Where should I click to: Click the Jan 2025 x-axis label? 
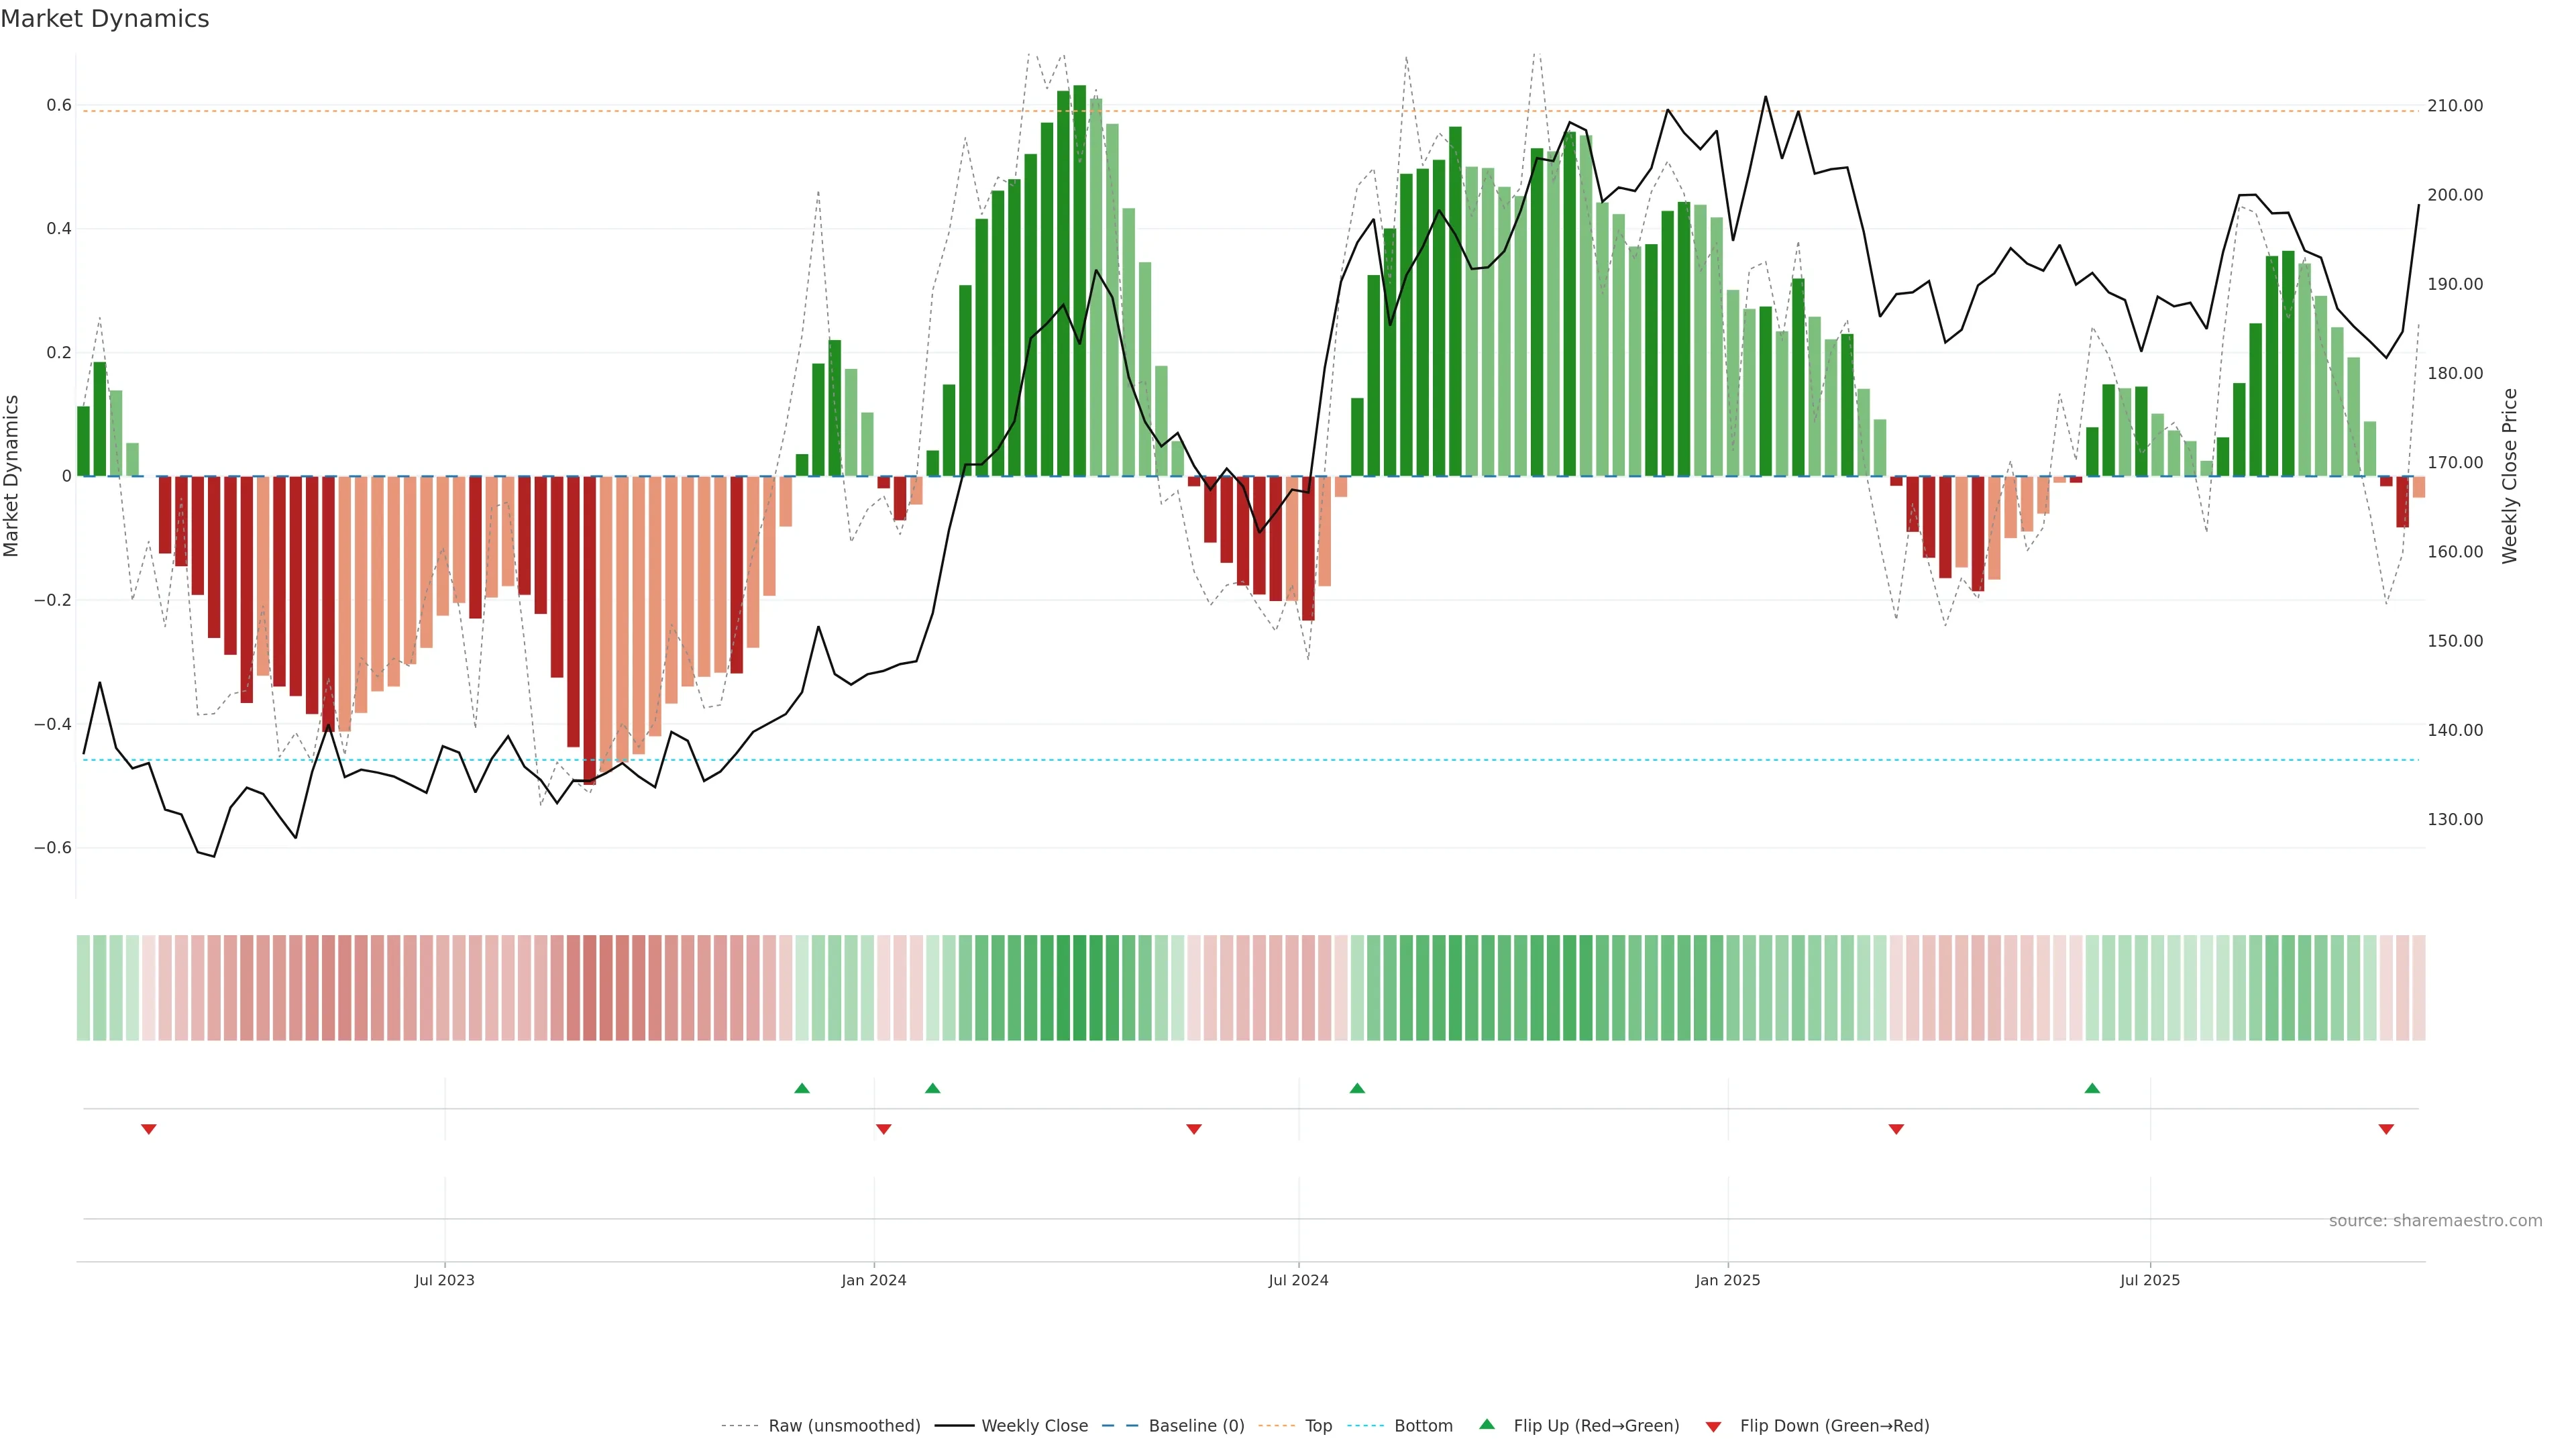[1727, 1280]
